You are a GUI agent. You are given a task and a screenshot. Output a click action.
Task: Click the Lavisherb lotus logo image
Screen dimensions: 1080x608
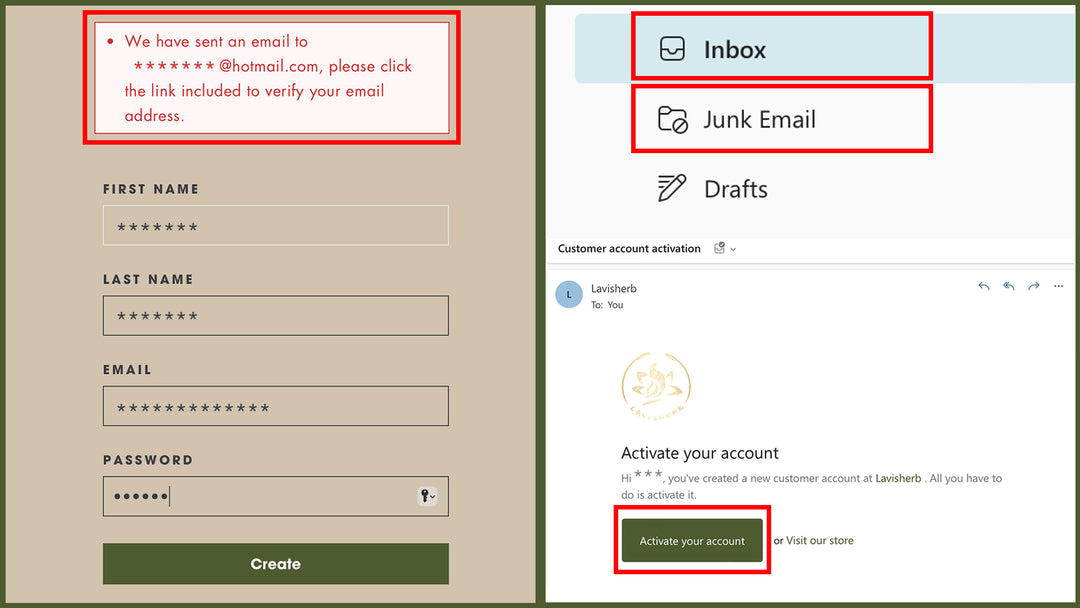(656, 385)
